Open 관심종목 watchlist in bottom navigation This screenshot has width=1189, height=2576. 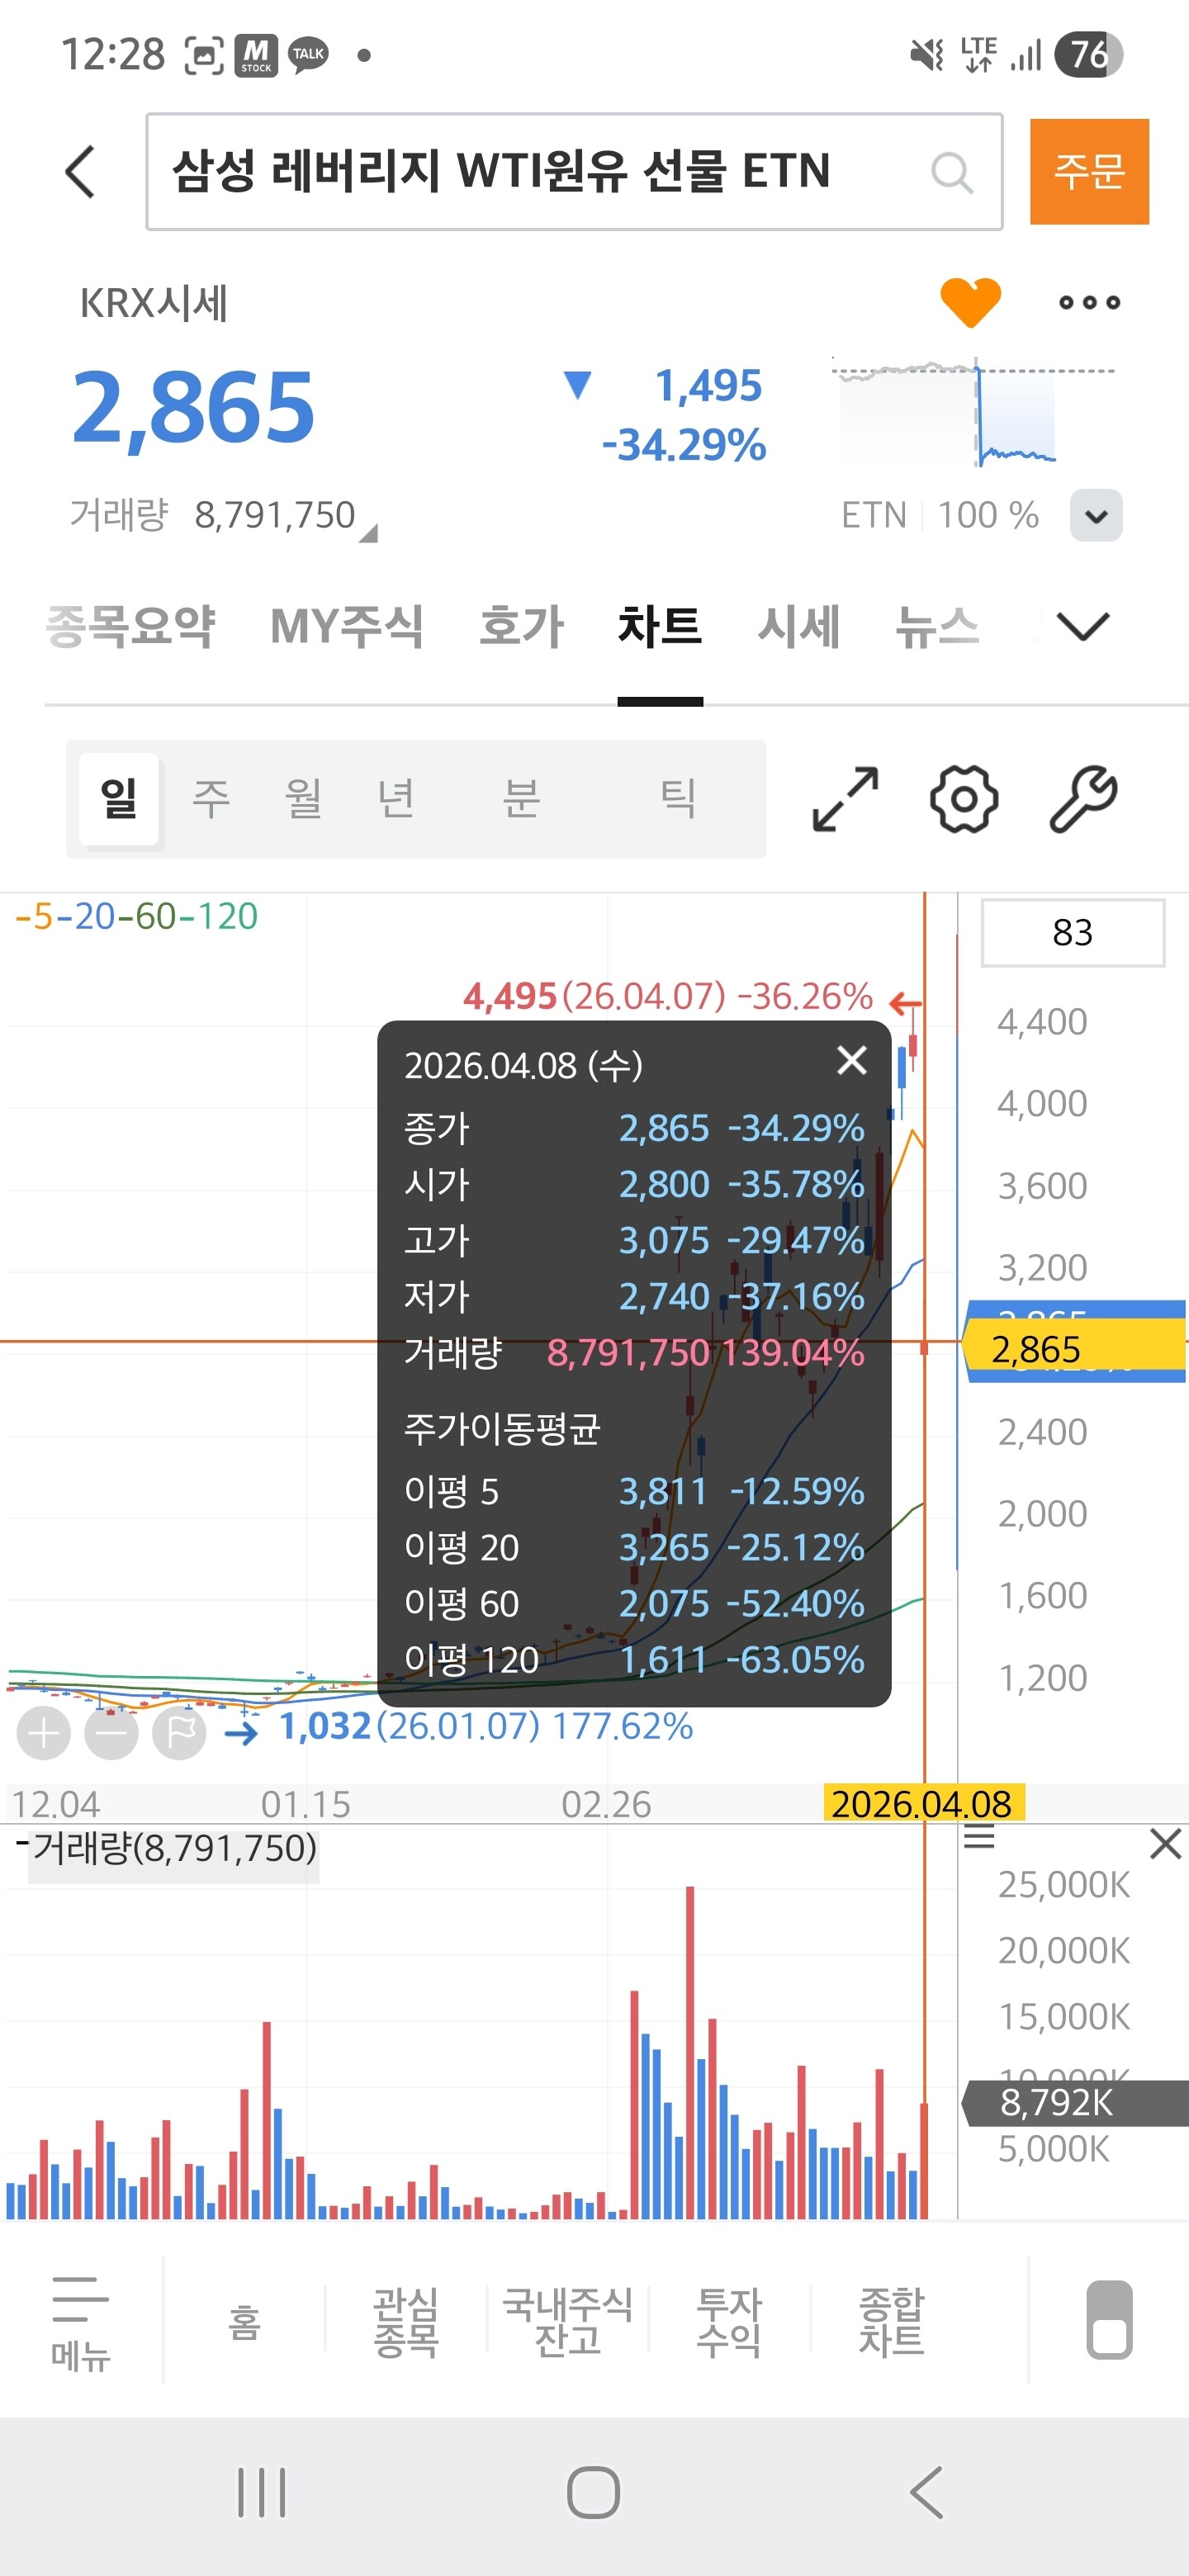click(x=406, y=2323)
